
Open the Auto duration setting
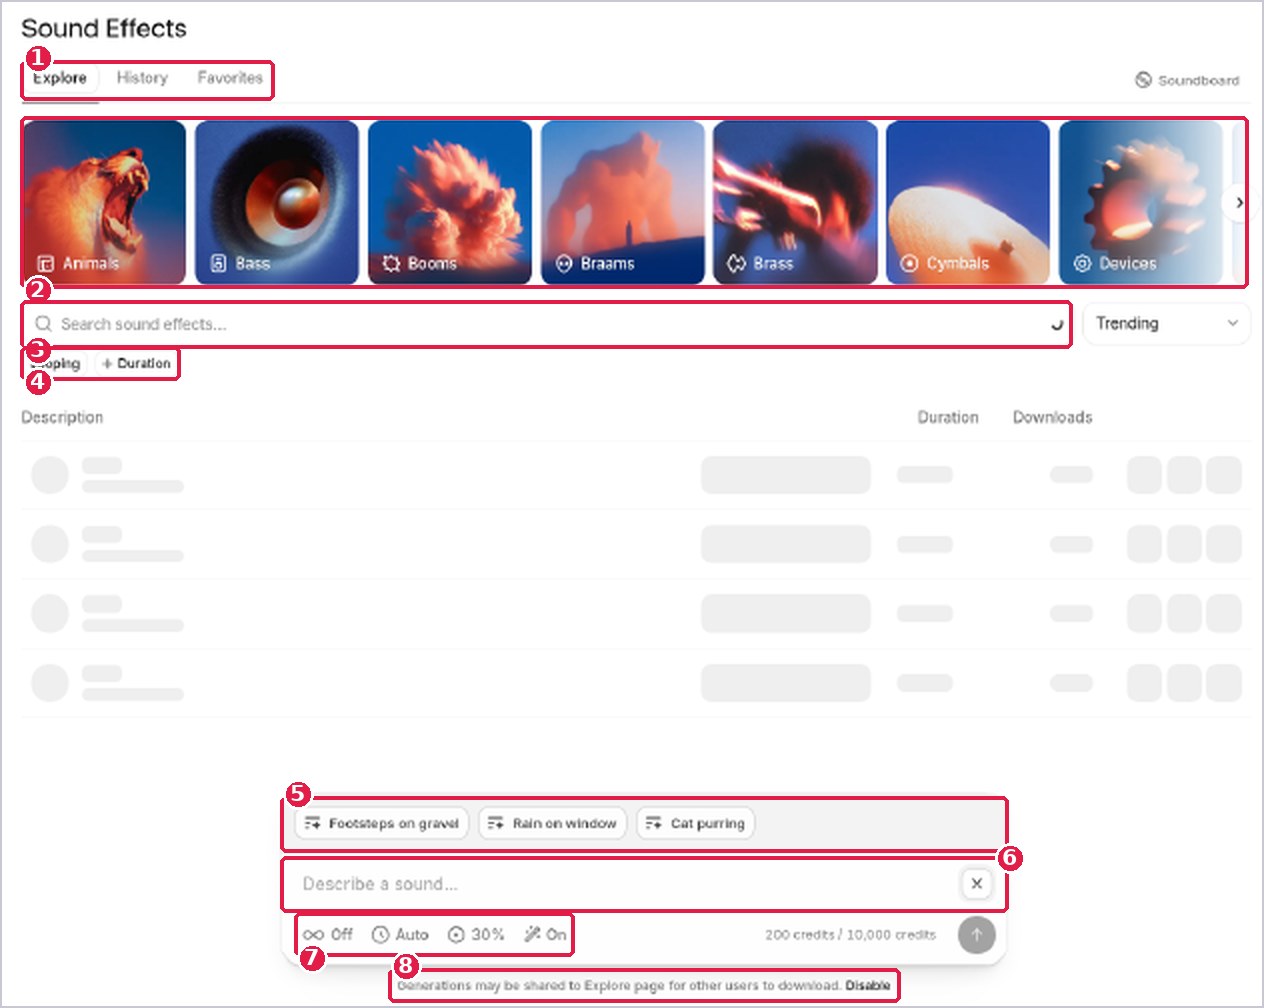pyautogui.click(x=400, y=934)
